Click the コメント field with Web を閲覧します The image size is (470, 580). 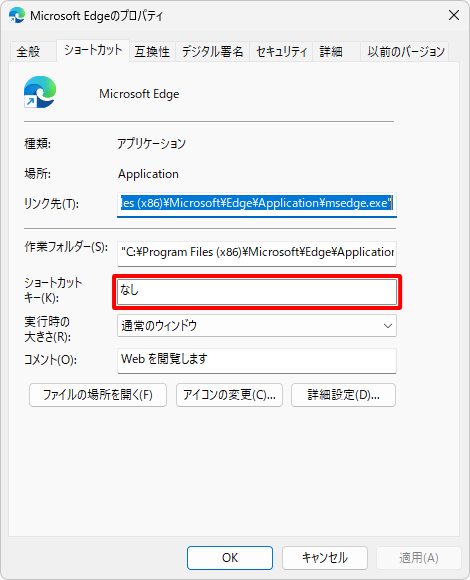pos(257,360)
